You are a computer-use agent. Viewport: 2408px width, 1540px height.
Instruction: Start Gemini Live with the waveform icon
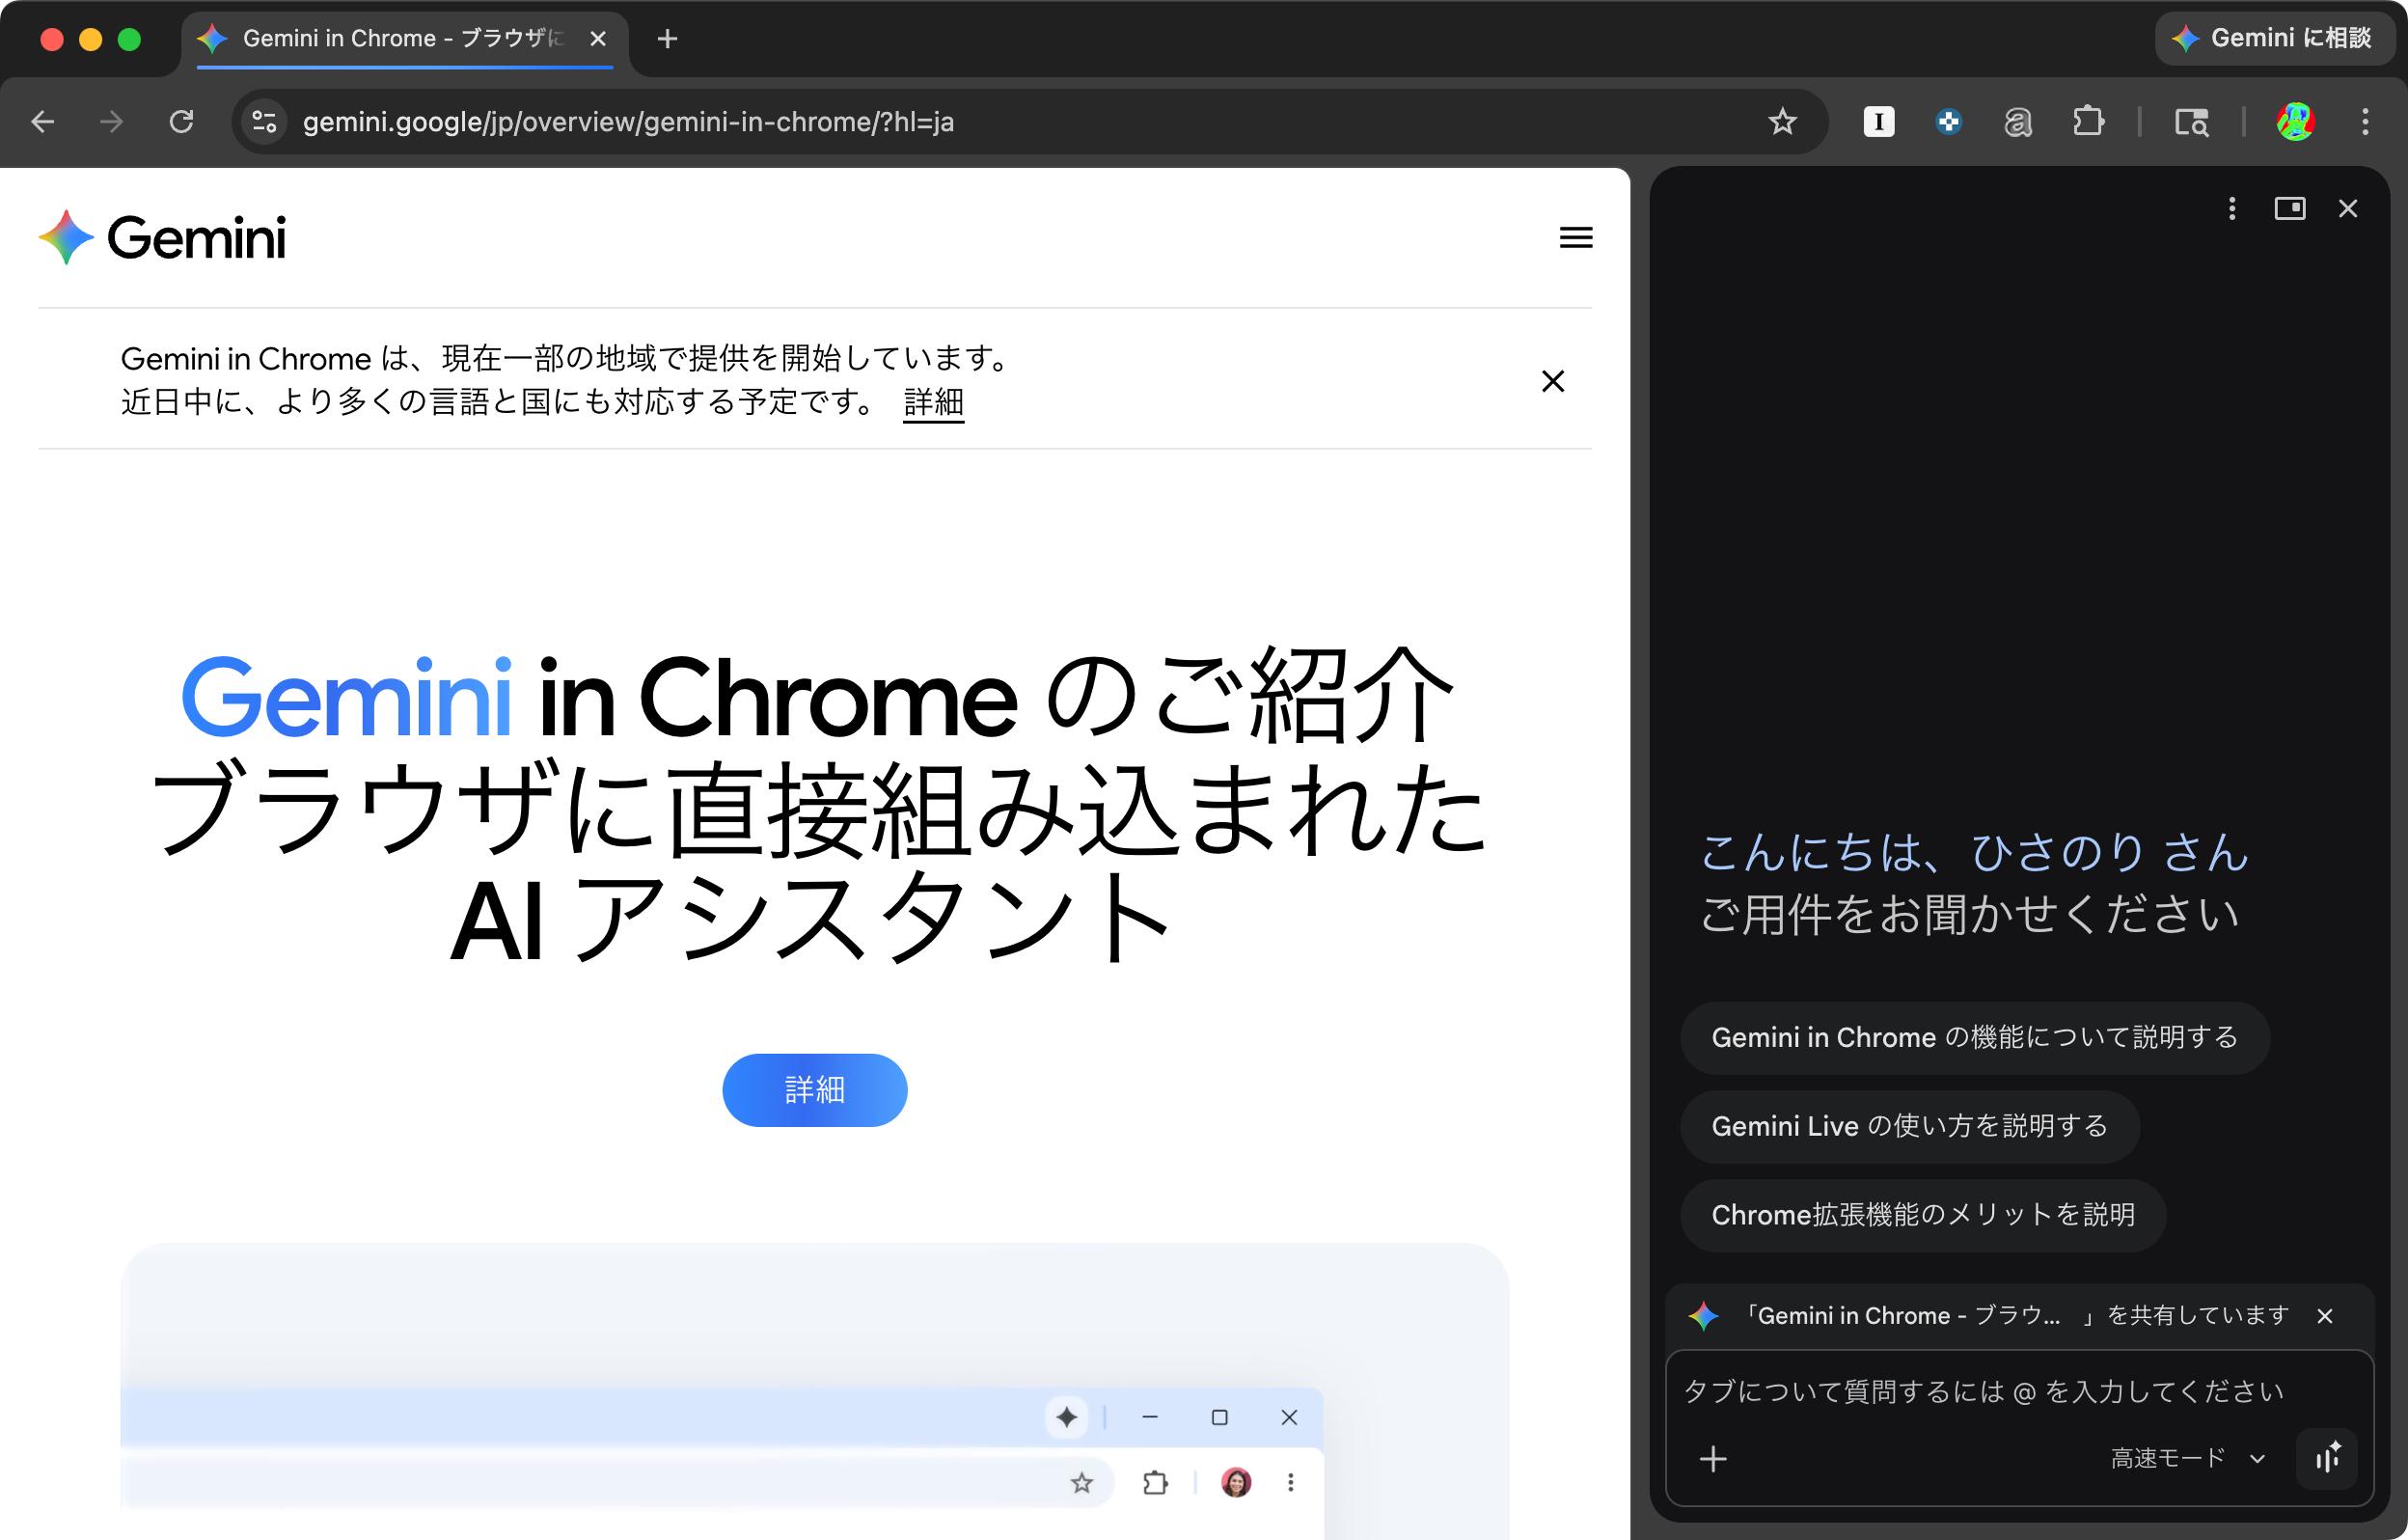tap(2327, 1459)
